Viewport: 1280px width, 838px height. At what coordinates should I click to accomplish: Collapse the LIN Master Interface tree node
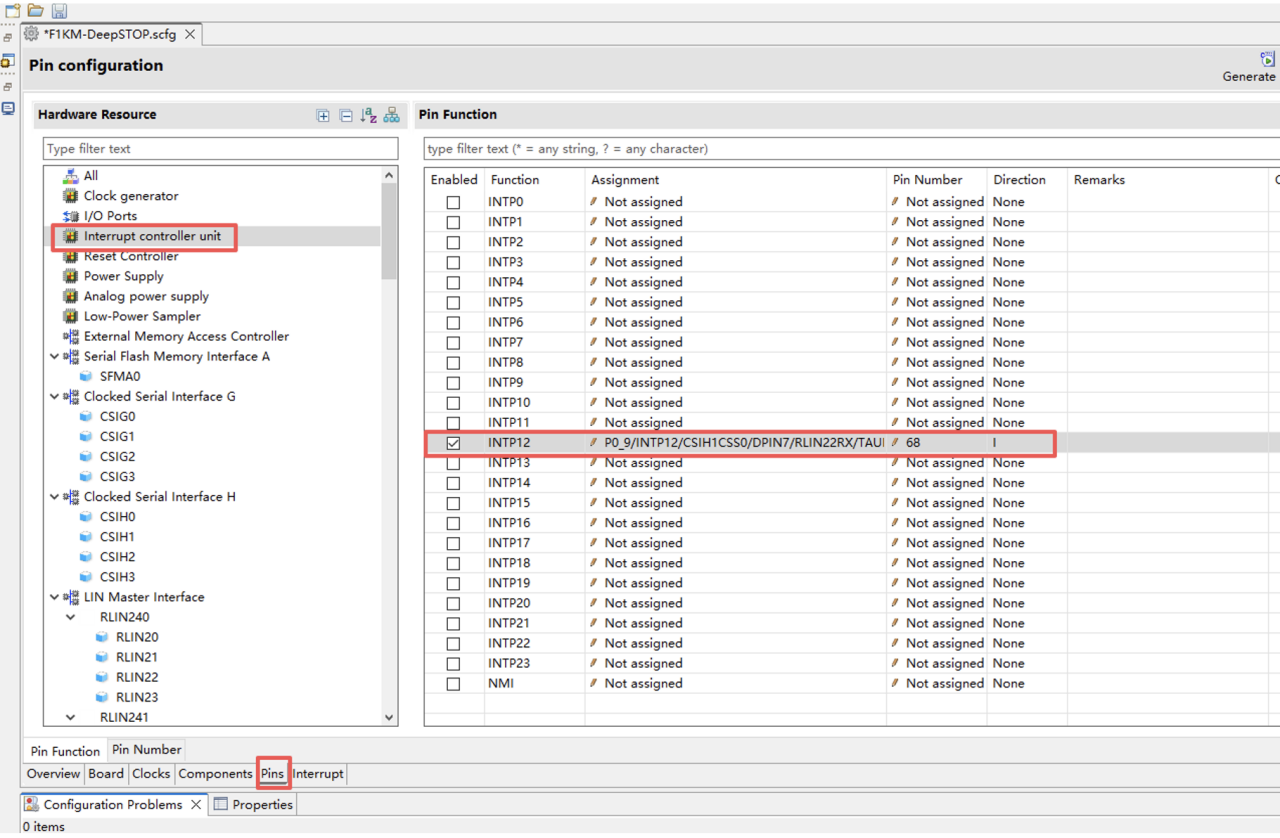tap(54, 597)
